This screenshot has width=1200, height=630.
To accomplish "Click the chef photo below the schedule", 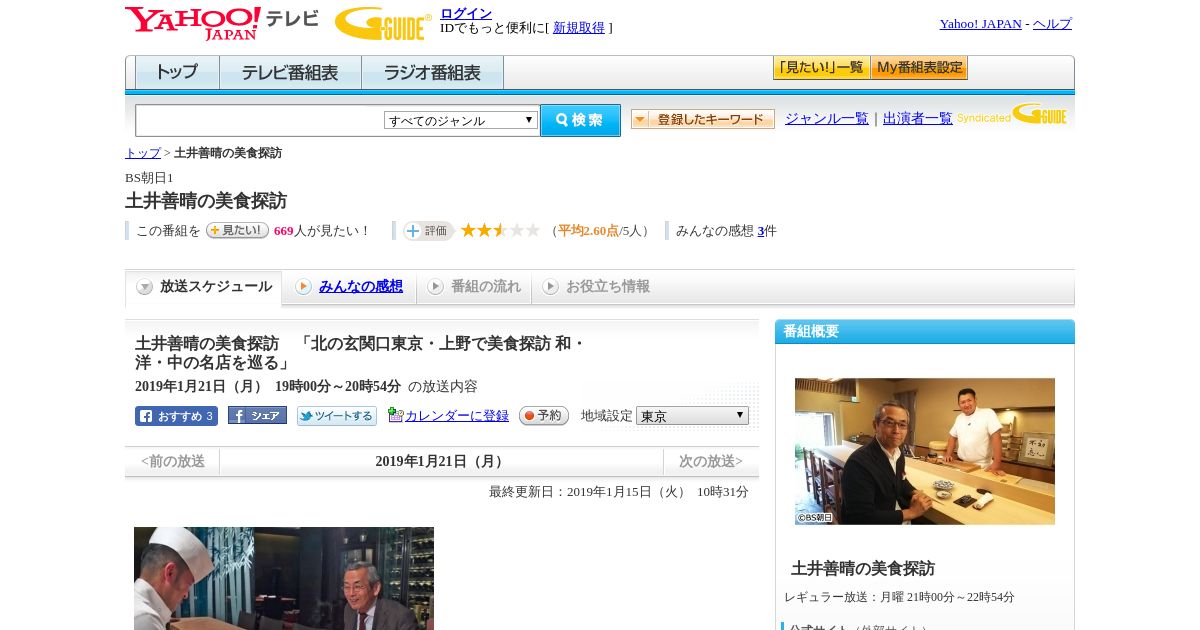I will click(x=284, y=578).
